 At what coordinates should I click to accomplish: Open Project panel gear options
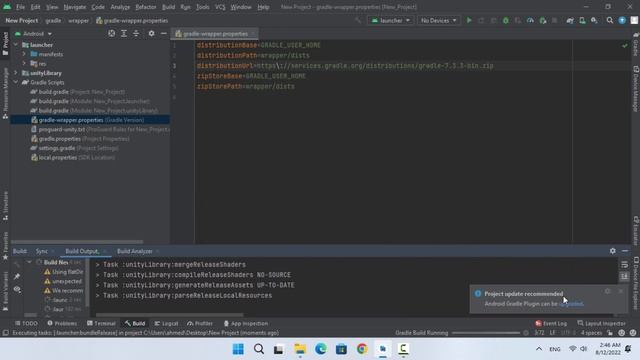pyautogui.click(x=151, y=33)
